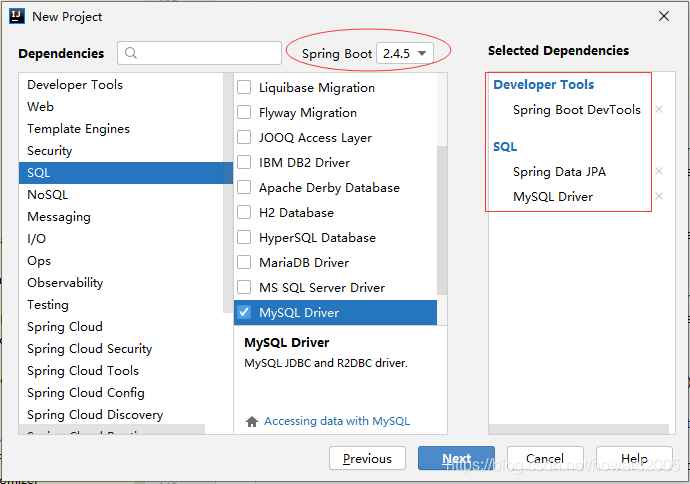
Task: Open Template Engines category
Action: point(121,128)
